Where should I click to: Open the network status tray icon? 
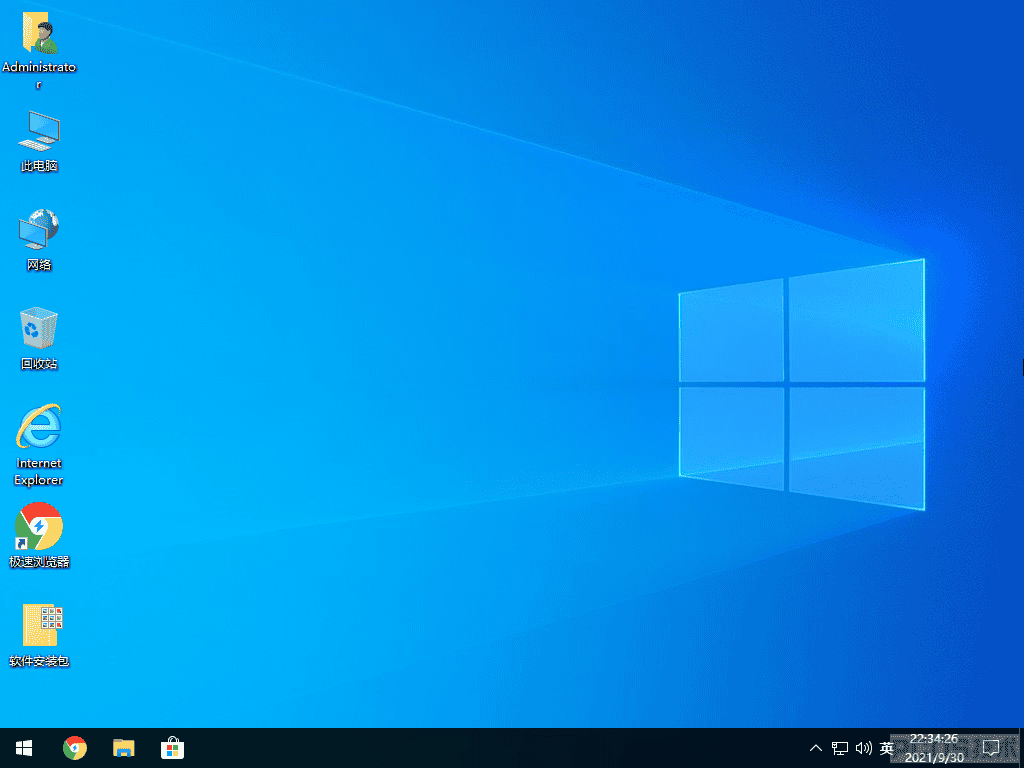[x=840, y=748]
